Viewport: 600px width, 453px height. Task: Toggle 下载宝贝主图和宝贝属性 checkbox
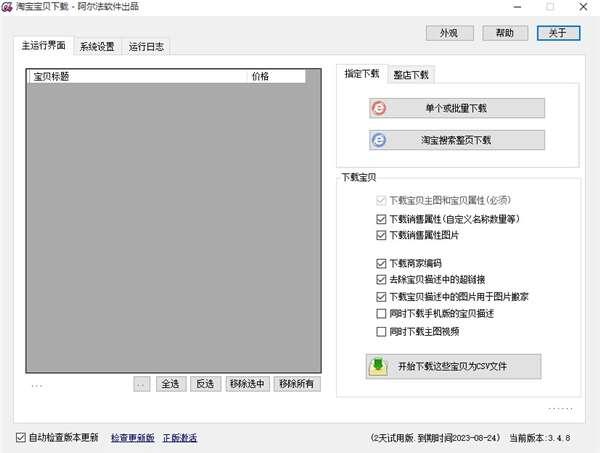[381, 200]
